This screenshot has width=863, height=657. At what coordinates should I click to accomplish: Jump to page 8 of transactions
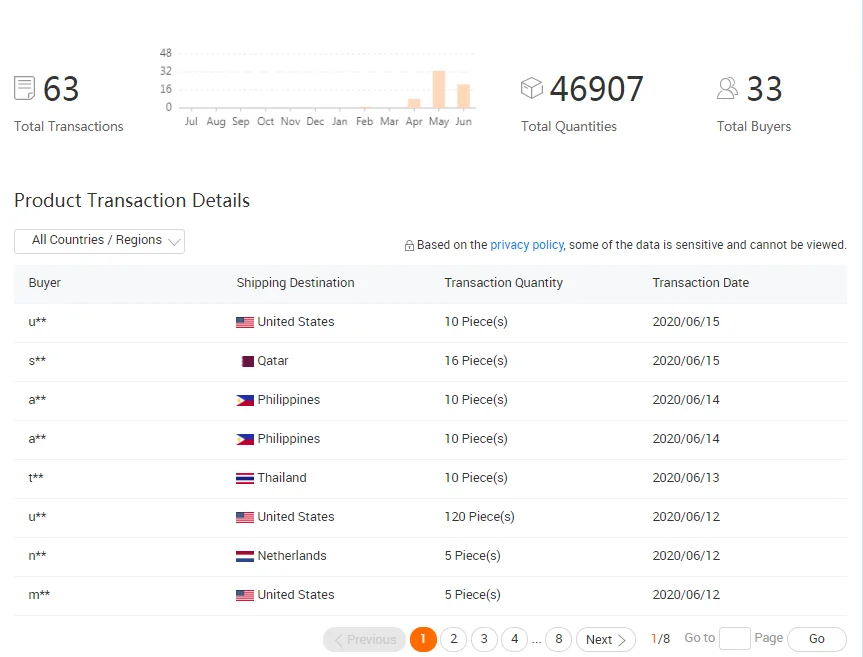coord(559,639)
